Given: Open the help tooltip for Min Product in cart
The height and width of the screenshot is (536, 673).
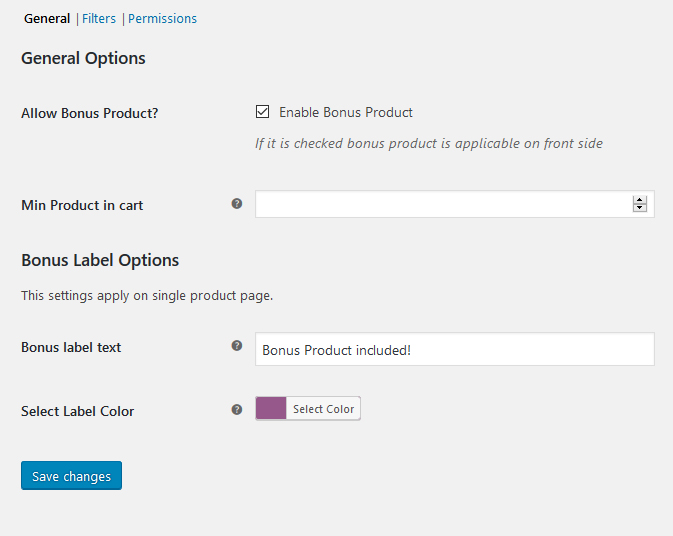Looking at the screenshot, I should coord(237,204).
